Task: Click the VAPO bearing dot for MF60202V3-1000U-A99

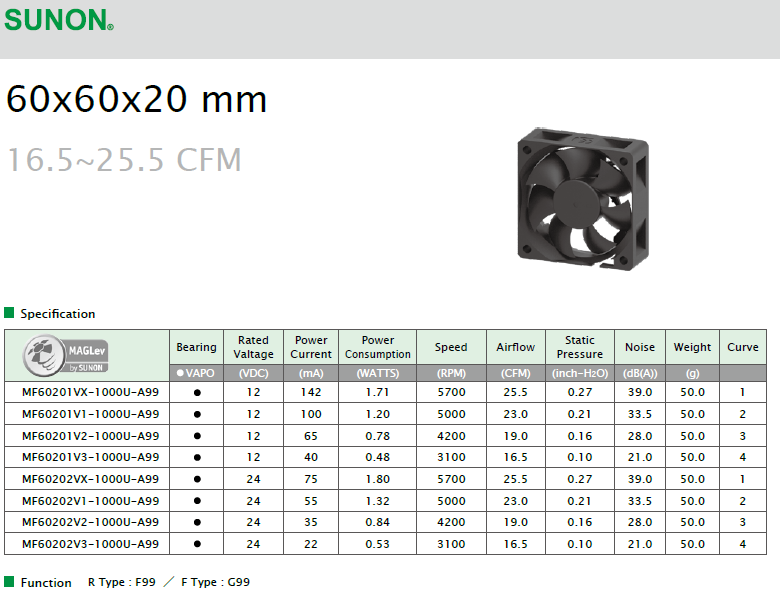Action: click(197, 544)
